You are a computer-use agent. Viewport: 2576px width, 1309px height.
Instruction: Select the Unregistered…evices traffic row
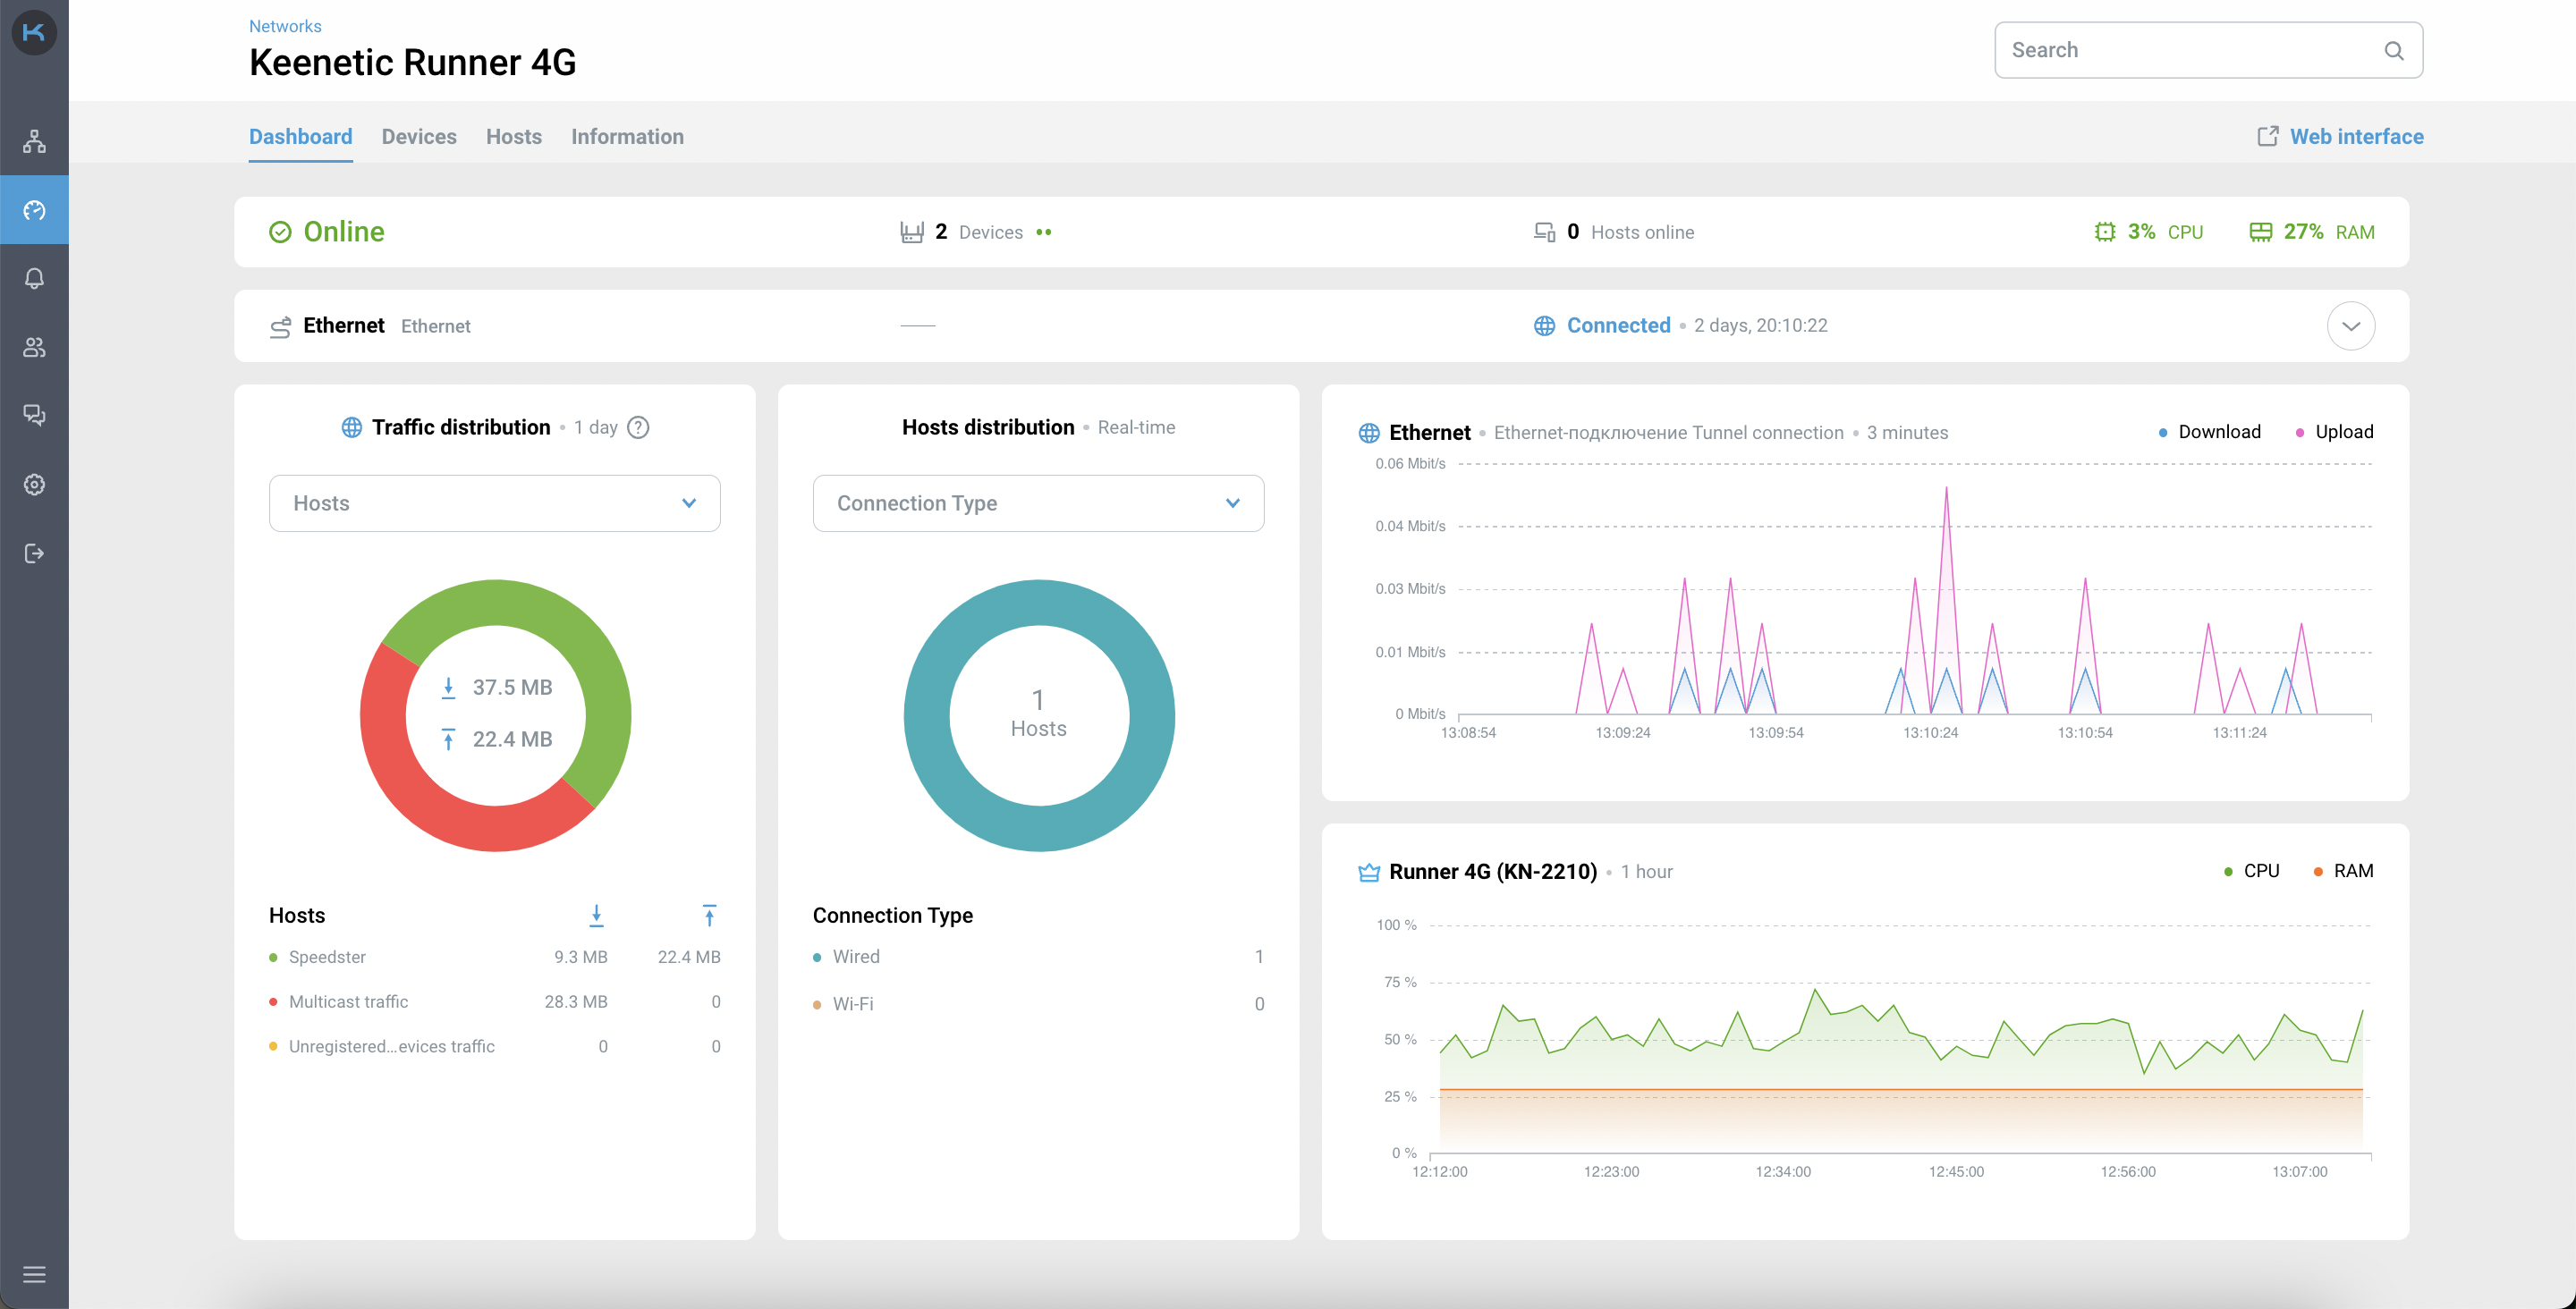[494, 1047]
